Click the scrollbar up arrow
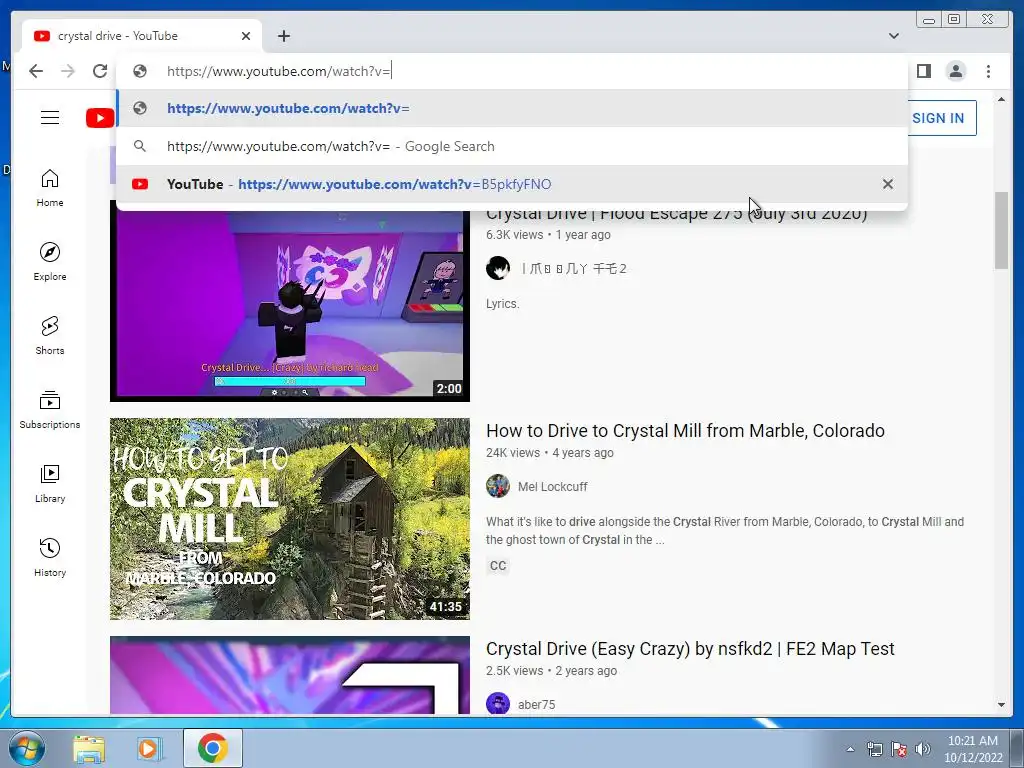The height and width of the screenshot is (768, 1024). click(1001, 99)
